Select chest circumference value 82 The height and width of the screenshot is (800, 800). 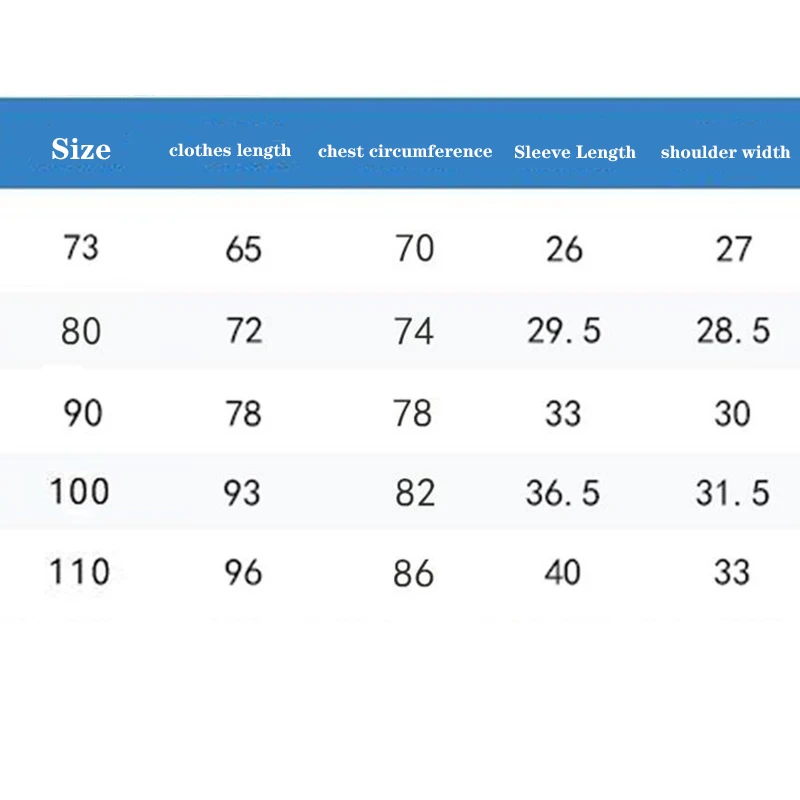coord(414,492)
